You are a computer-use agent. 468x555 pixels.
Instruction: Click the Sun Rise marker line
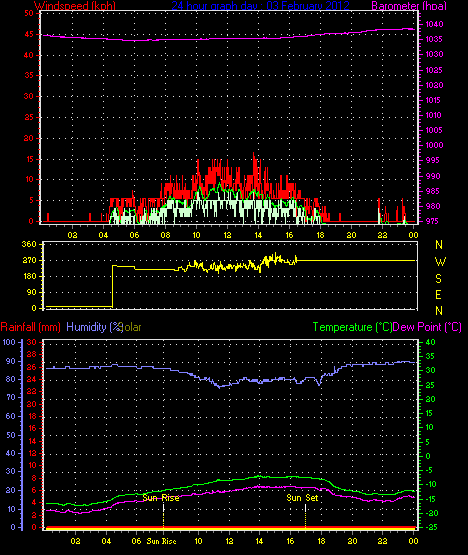pyautogui.click(x=163, y=515)
